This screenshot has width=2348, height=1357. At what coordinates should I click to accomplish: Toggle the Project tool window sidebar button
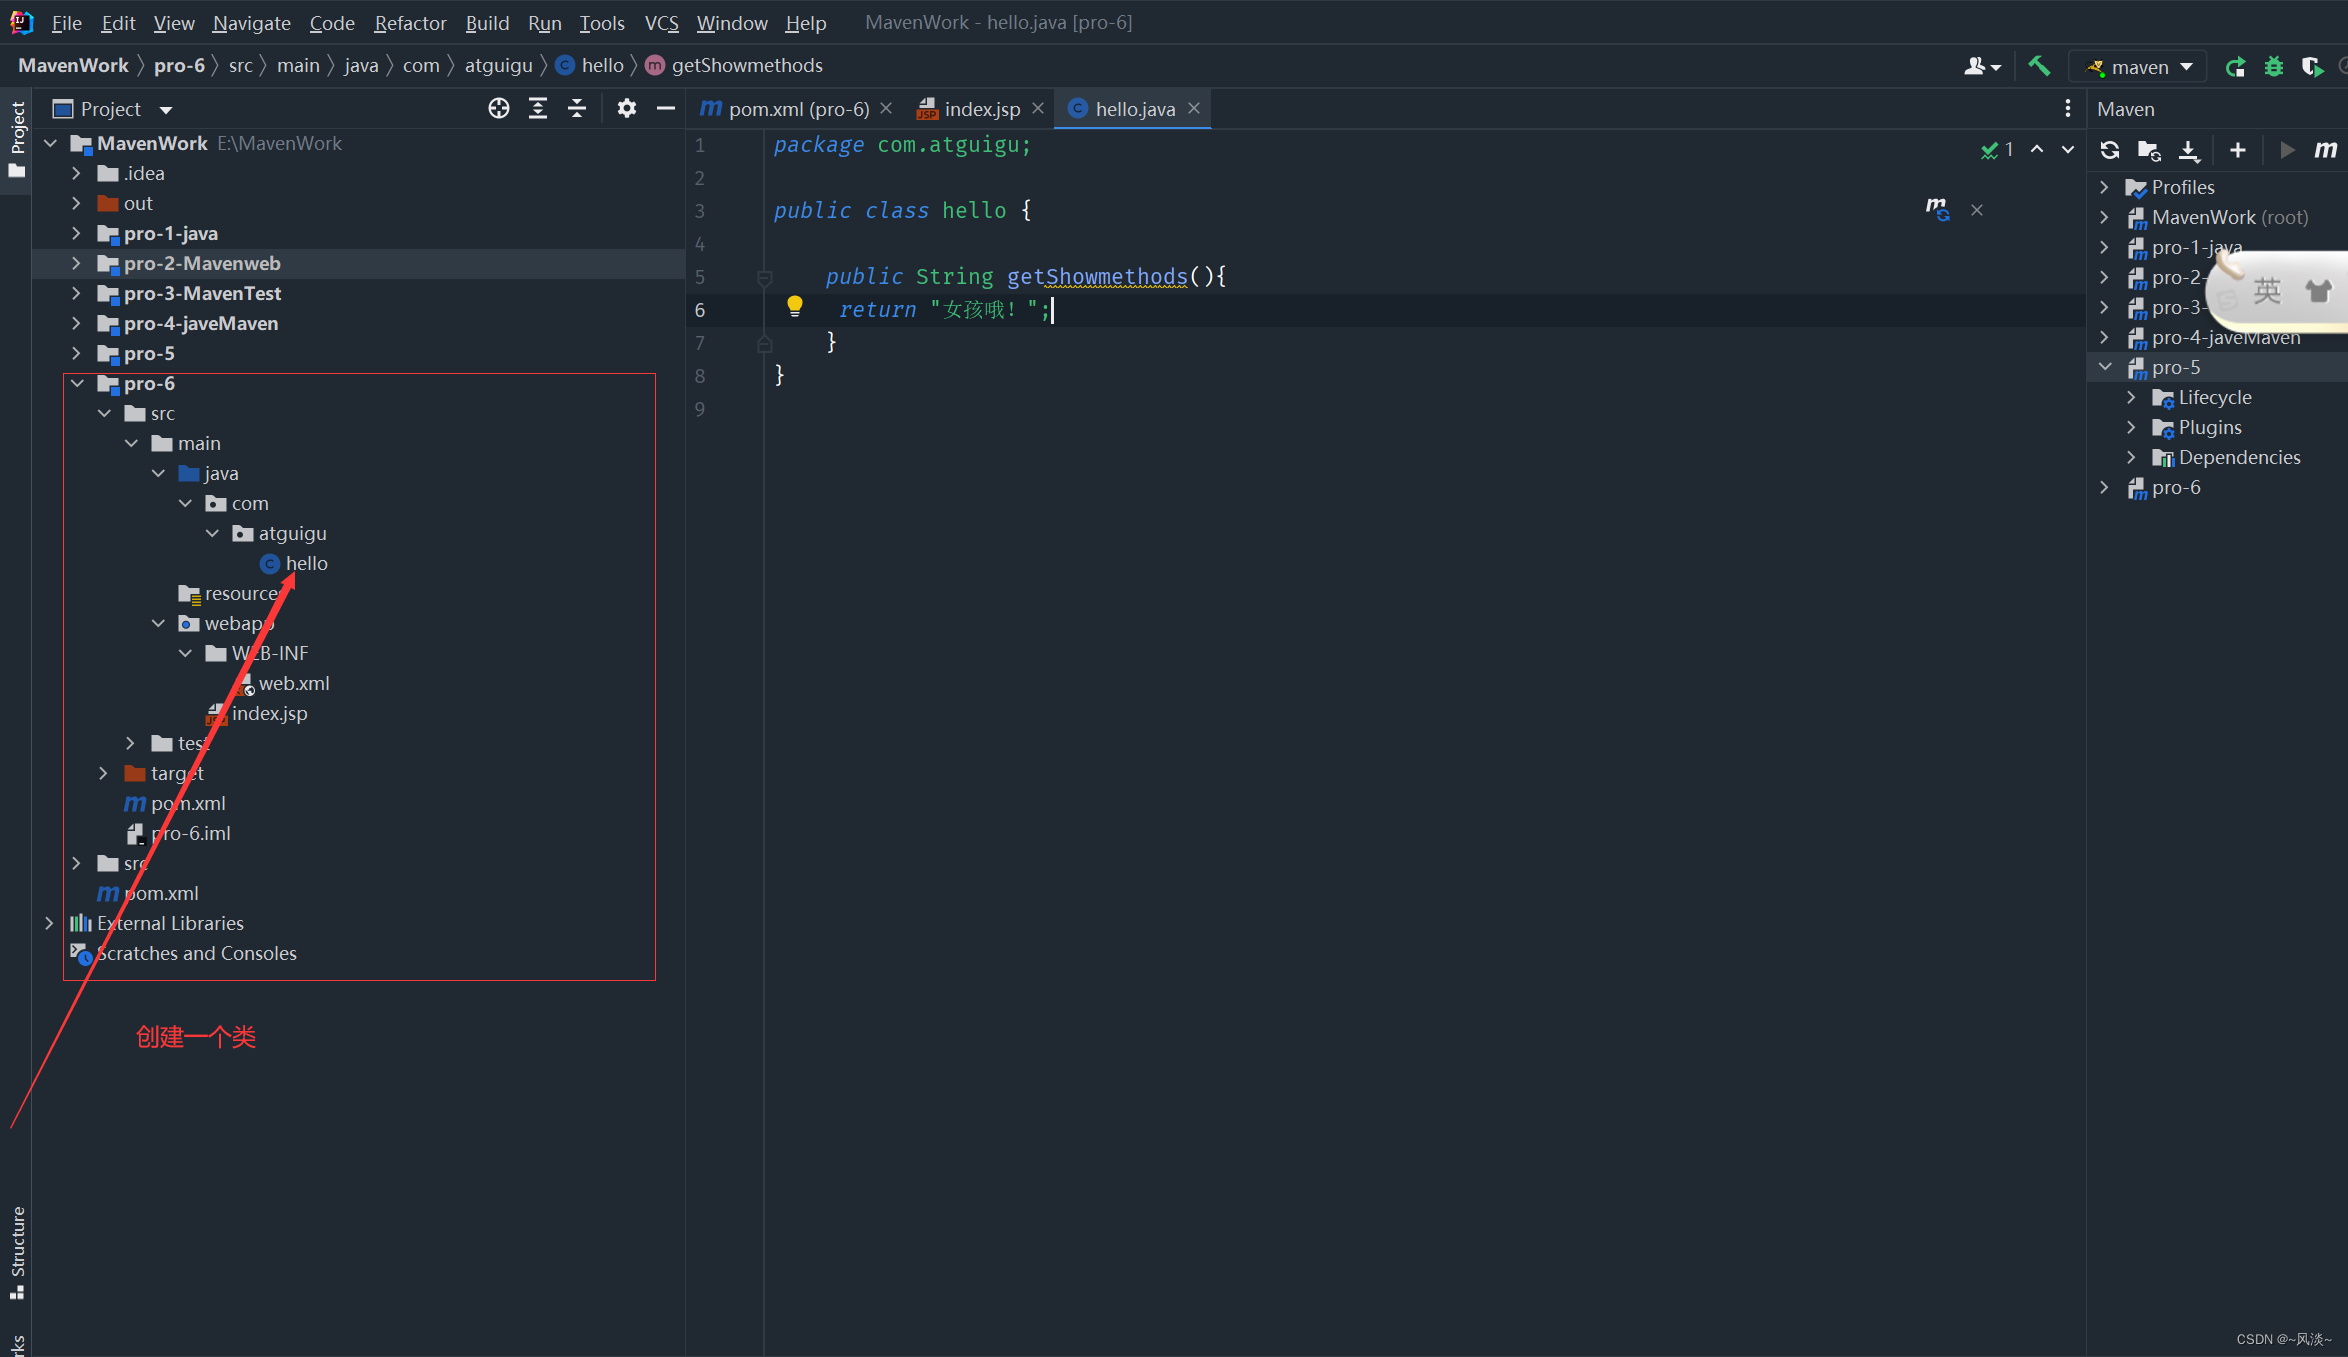point(17,138)
